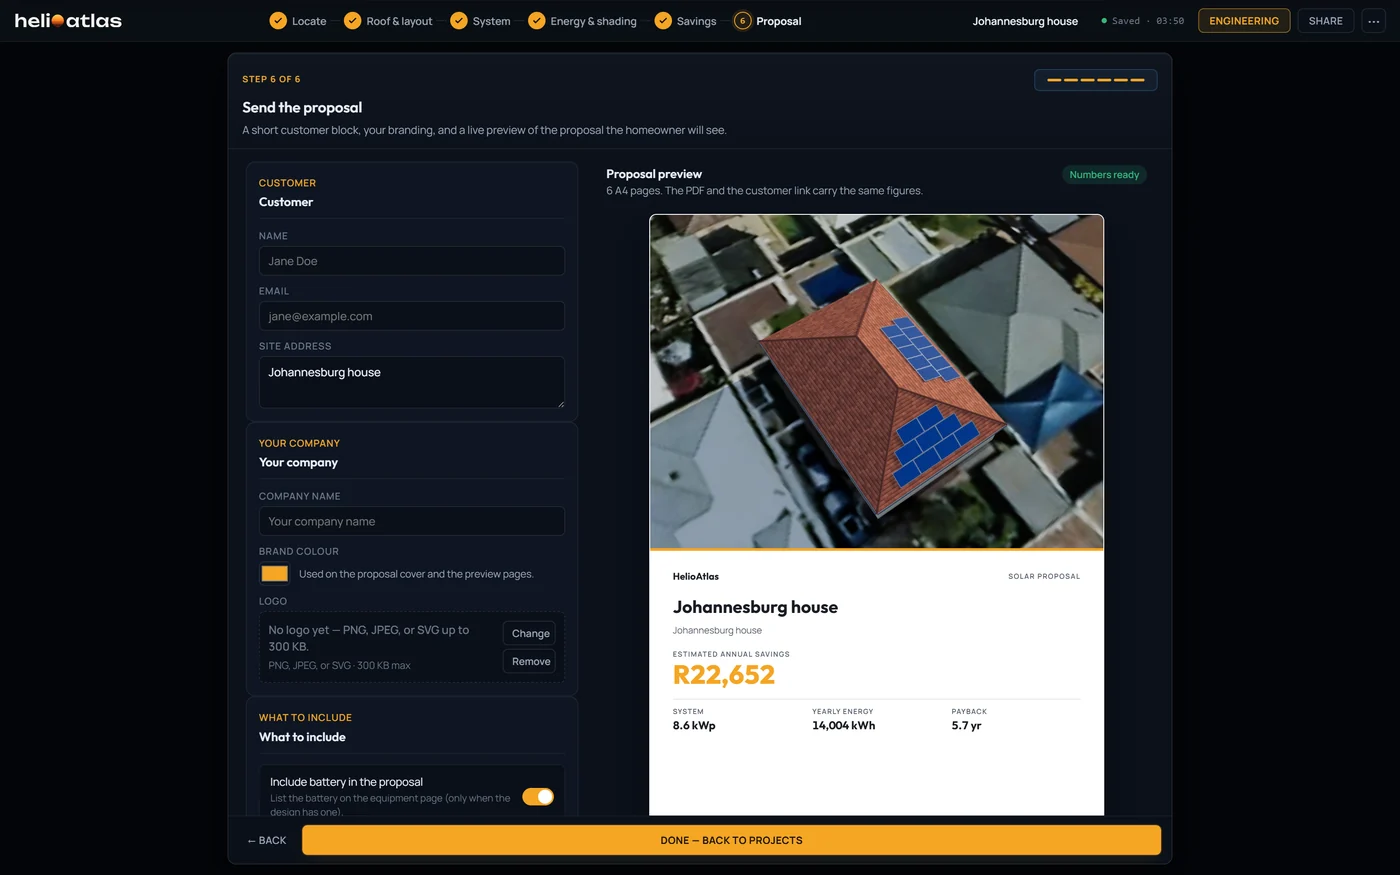
Task: Click the Locate step checkmark icon
Action: click(x=278, y=20)
